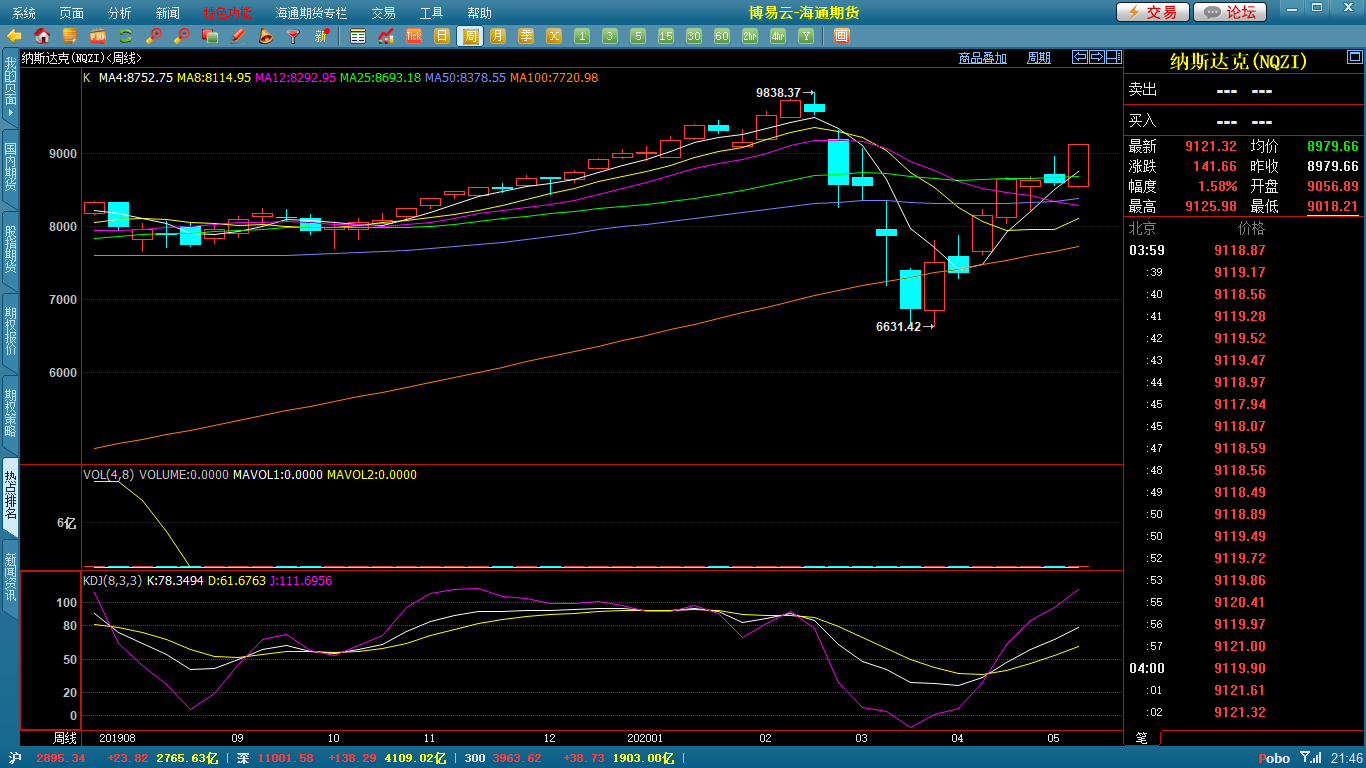
Task: Click the next chart right-arrow icon
Action: pos(1097,57)
